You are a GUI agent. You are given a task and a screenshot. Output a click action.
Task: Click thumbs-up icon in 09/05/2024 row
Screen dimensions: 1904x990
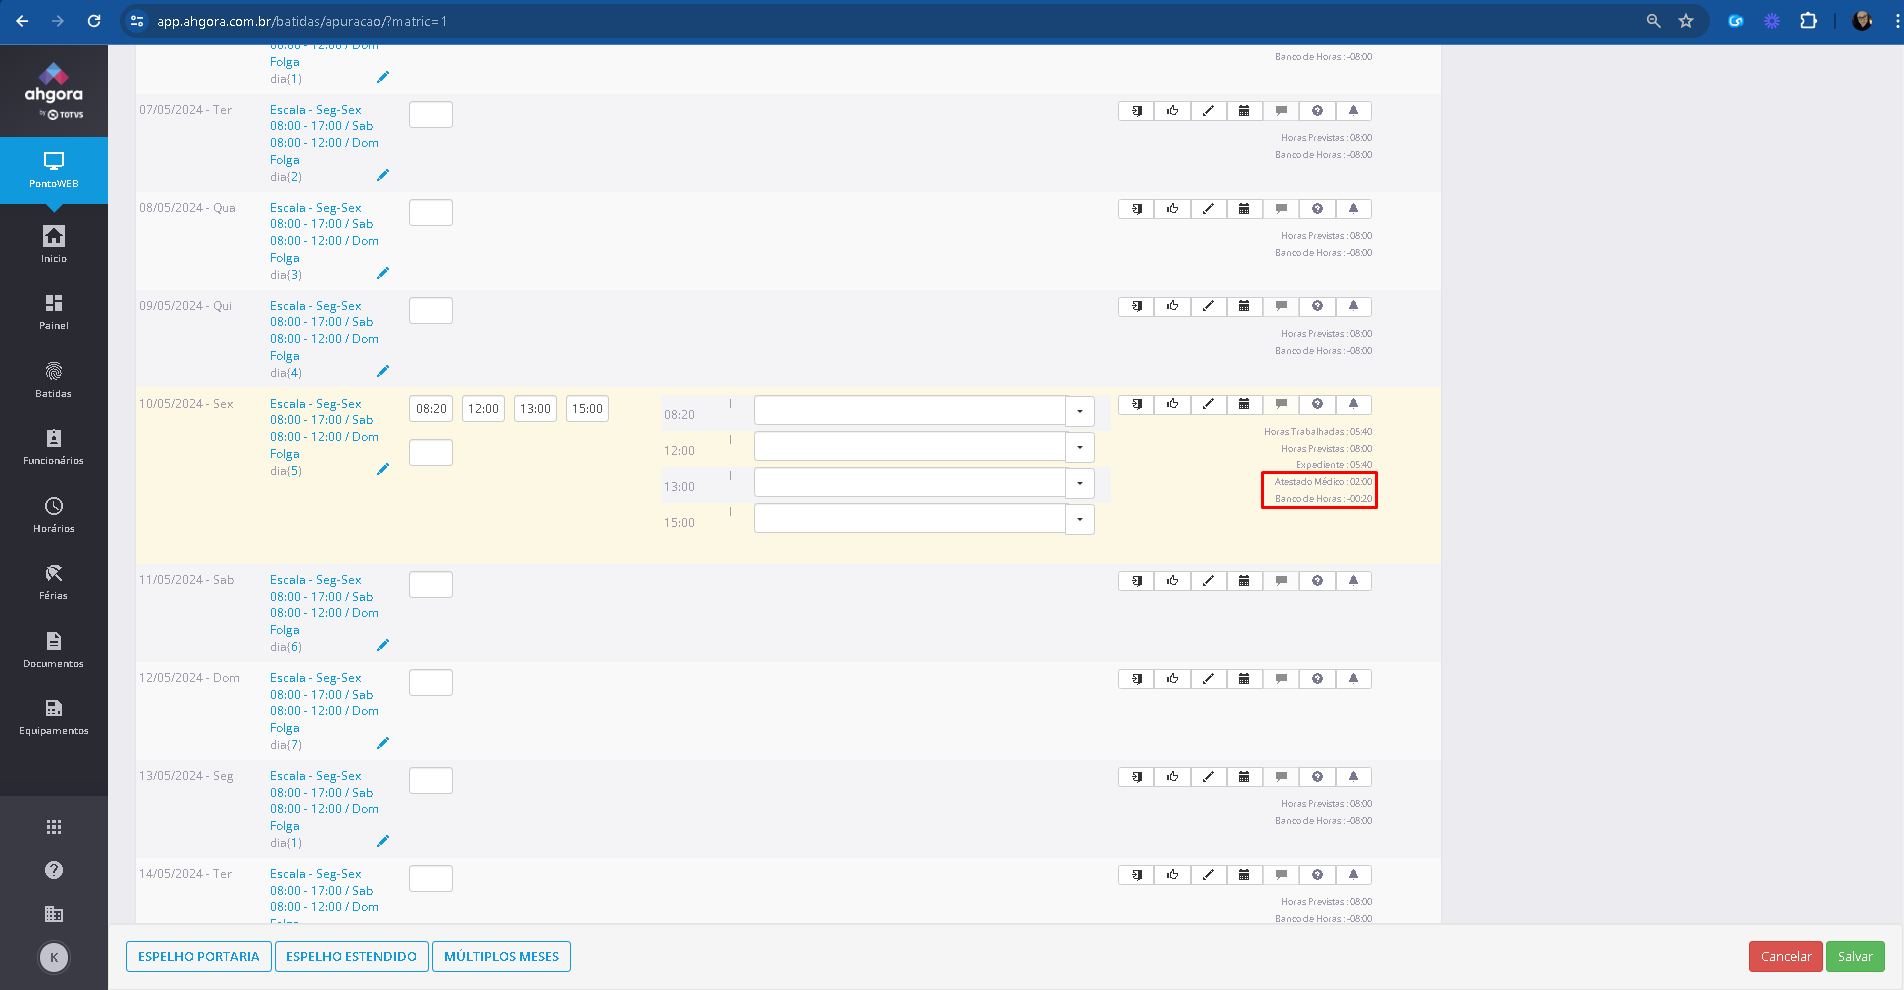coord(1172,307)
